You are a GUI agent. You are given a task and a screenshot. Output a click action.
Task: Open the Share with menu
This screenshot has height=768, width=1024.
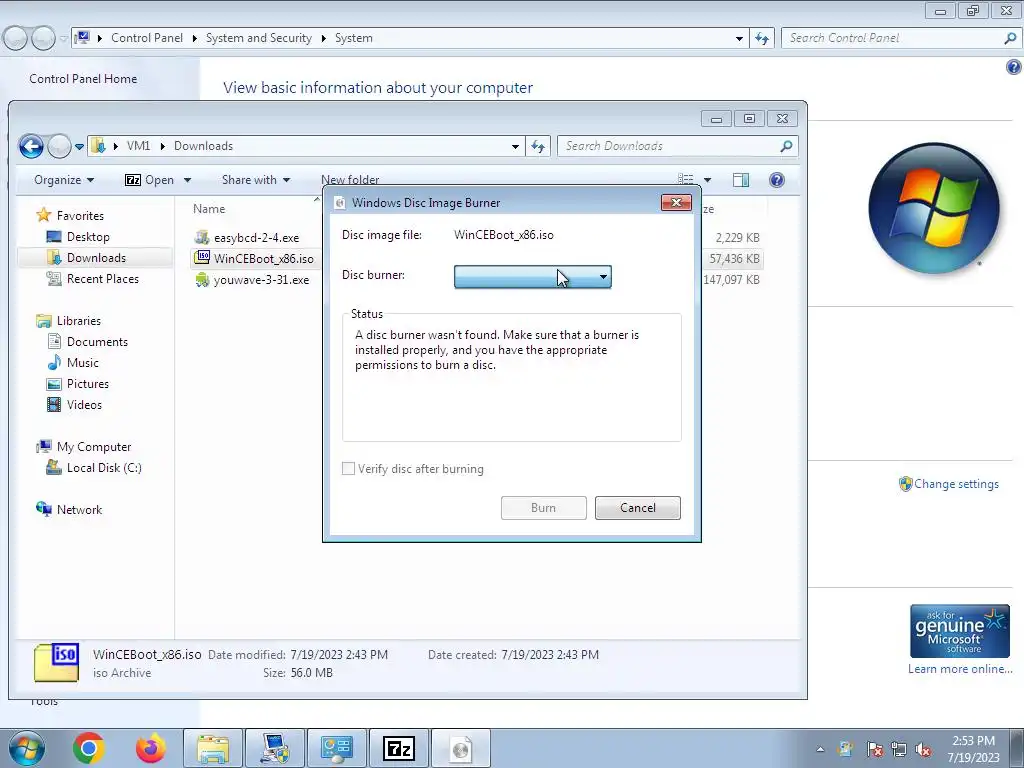[x=255, y=180]
